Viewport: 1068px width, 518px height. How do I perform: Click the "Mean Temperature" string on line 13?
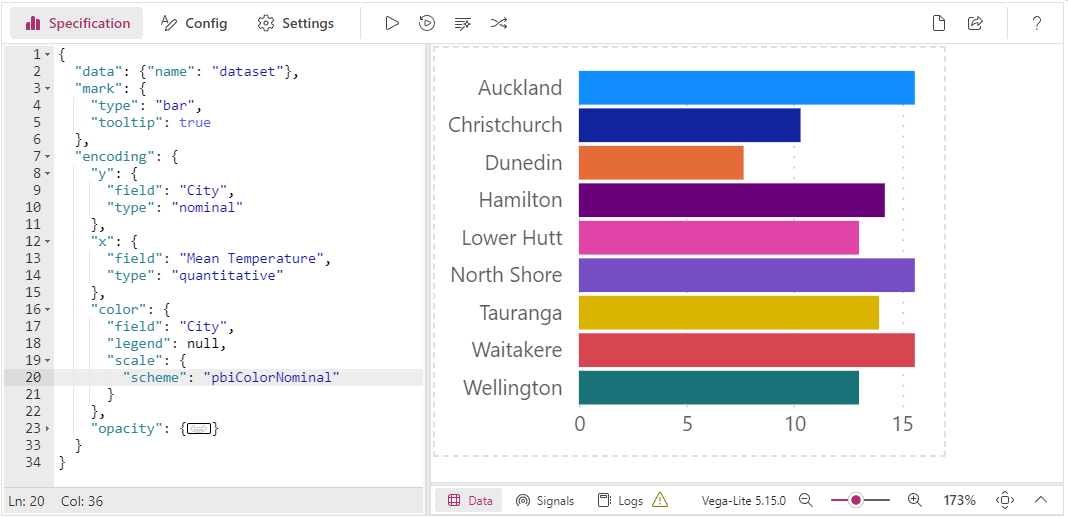252,259
